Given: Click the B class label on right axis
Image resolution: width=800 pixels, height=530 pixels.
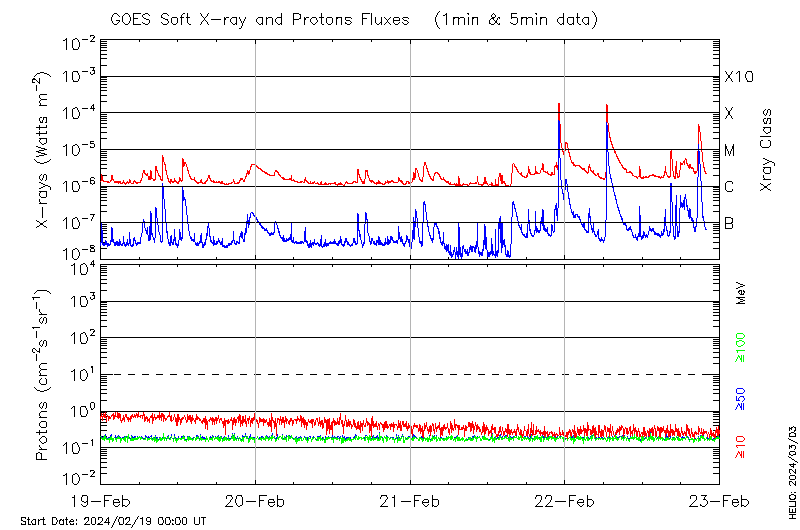Looking at the screenshot, I should tap(730, 223).
